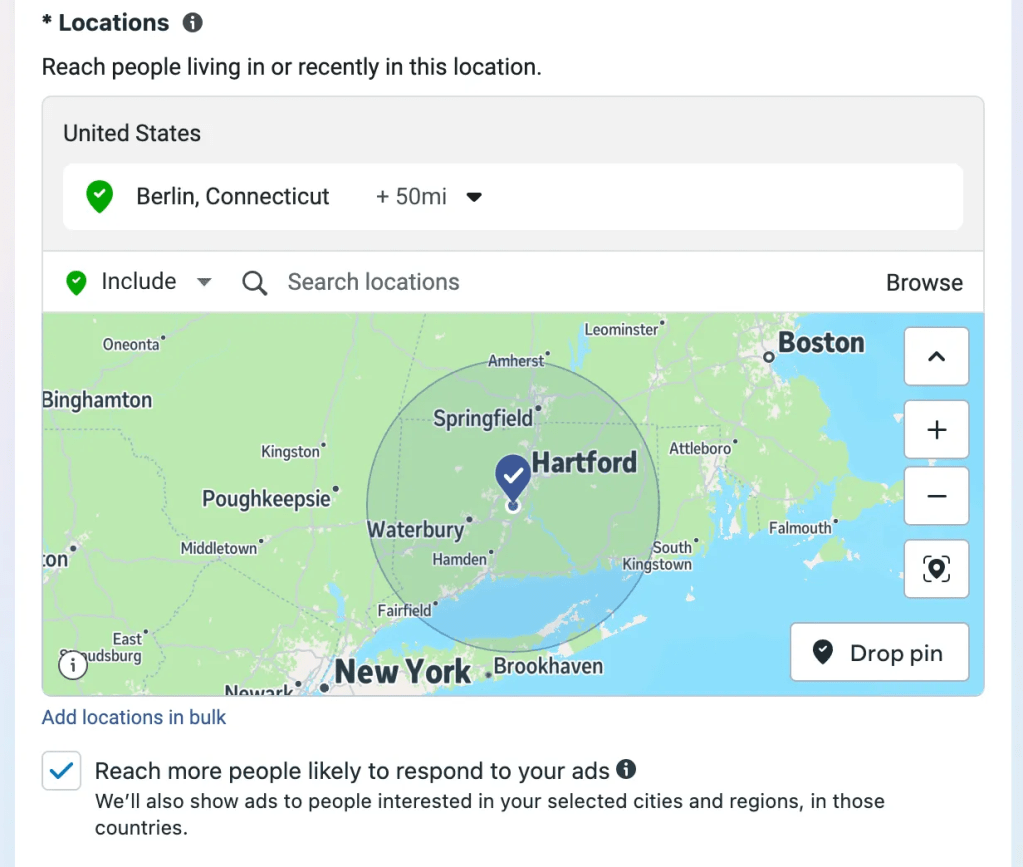Click info icon beside Reach more people
This screenshot has width=1023, height=867.
626,769
